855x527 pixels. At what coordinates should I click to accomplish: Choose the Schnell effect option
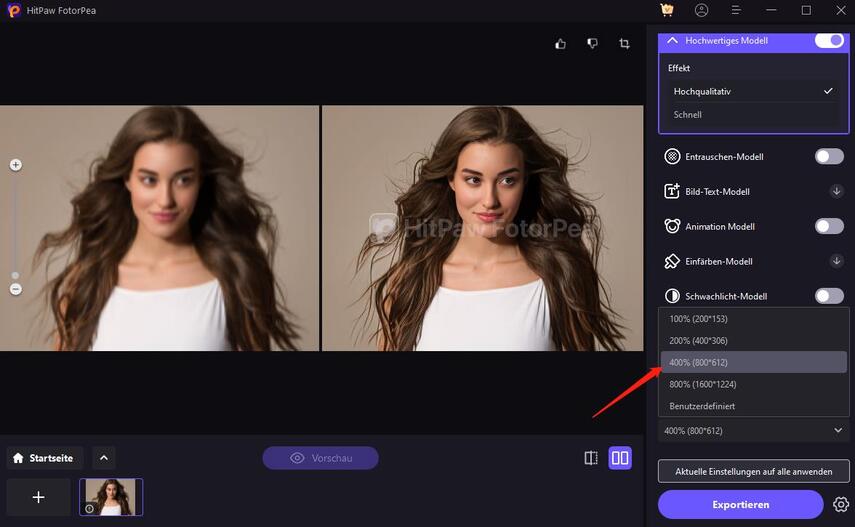point(688,115)
